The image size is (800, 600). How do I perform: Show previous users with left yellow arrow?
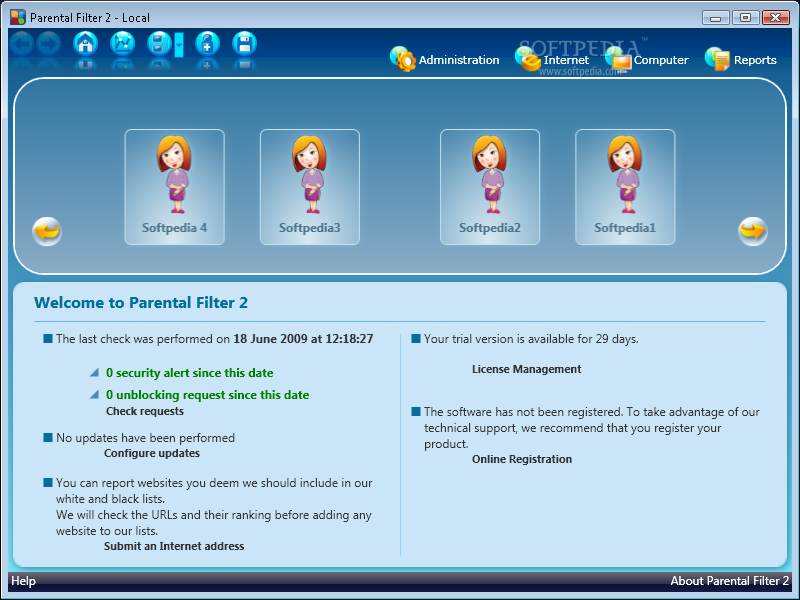(47, 232)
